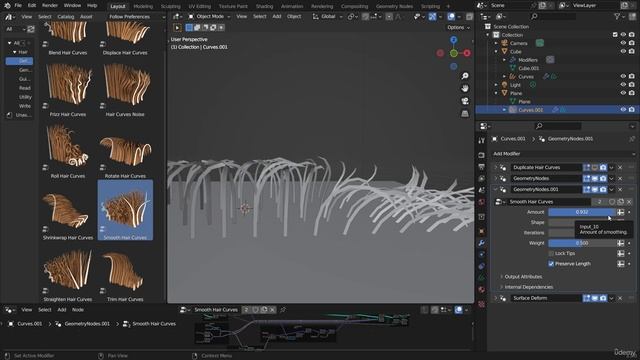Click the pan hand icon in viewport
640x360 pixels.
465,88
